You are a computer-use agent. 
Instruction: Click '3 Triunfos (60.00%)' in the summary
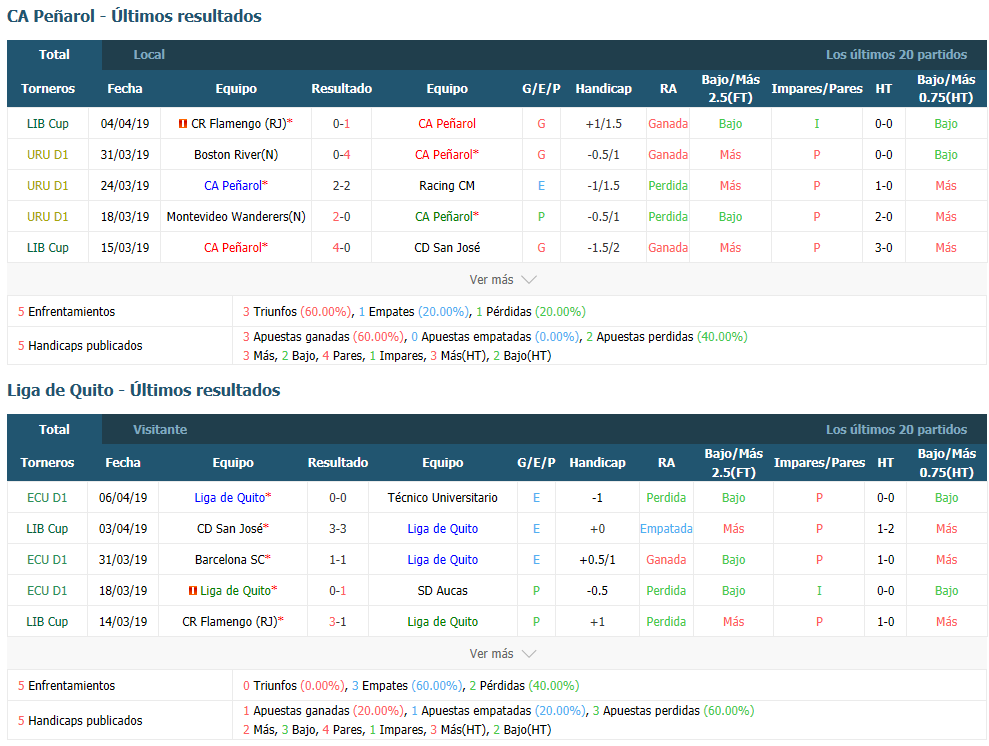click(x=297, y=312)
